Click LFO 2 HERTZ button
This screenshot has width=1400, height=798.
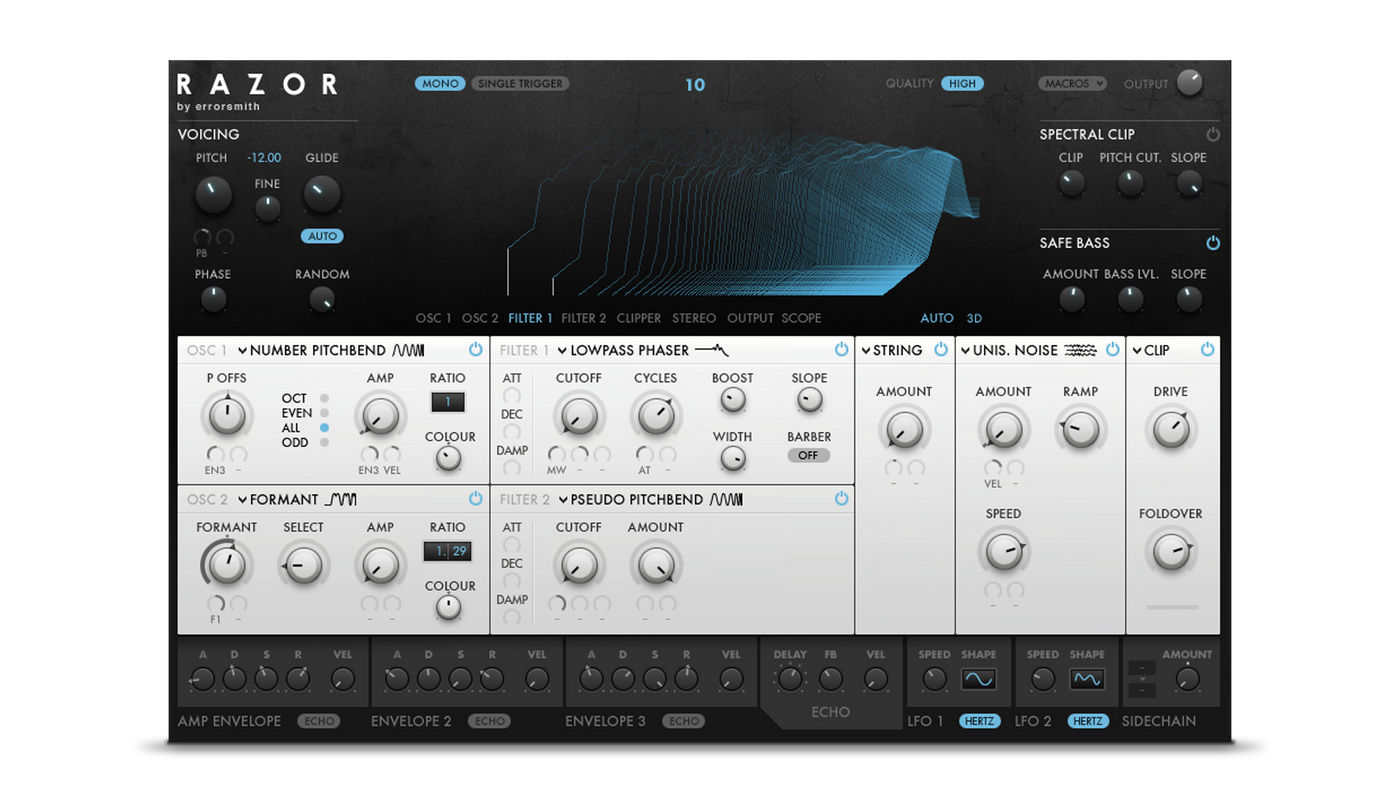pyautogui.click(x=1088, y=721)
